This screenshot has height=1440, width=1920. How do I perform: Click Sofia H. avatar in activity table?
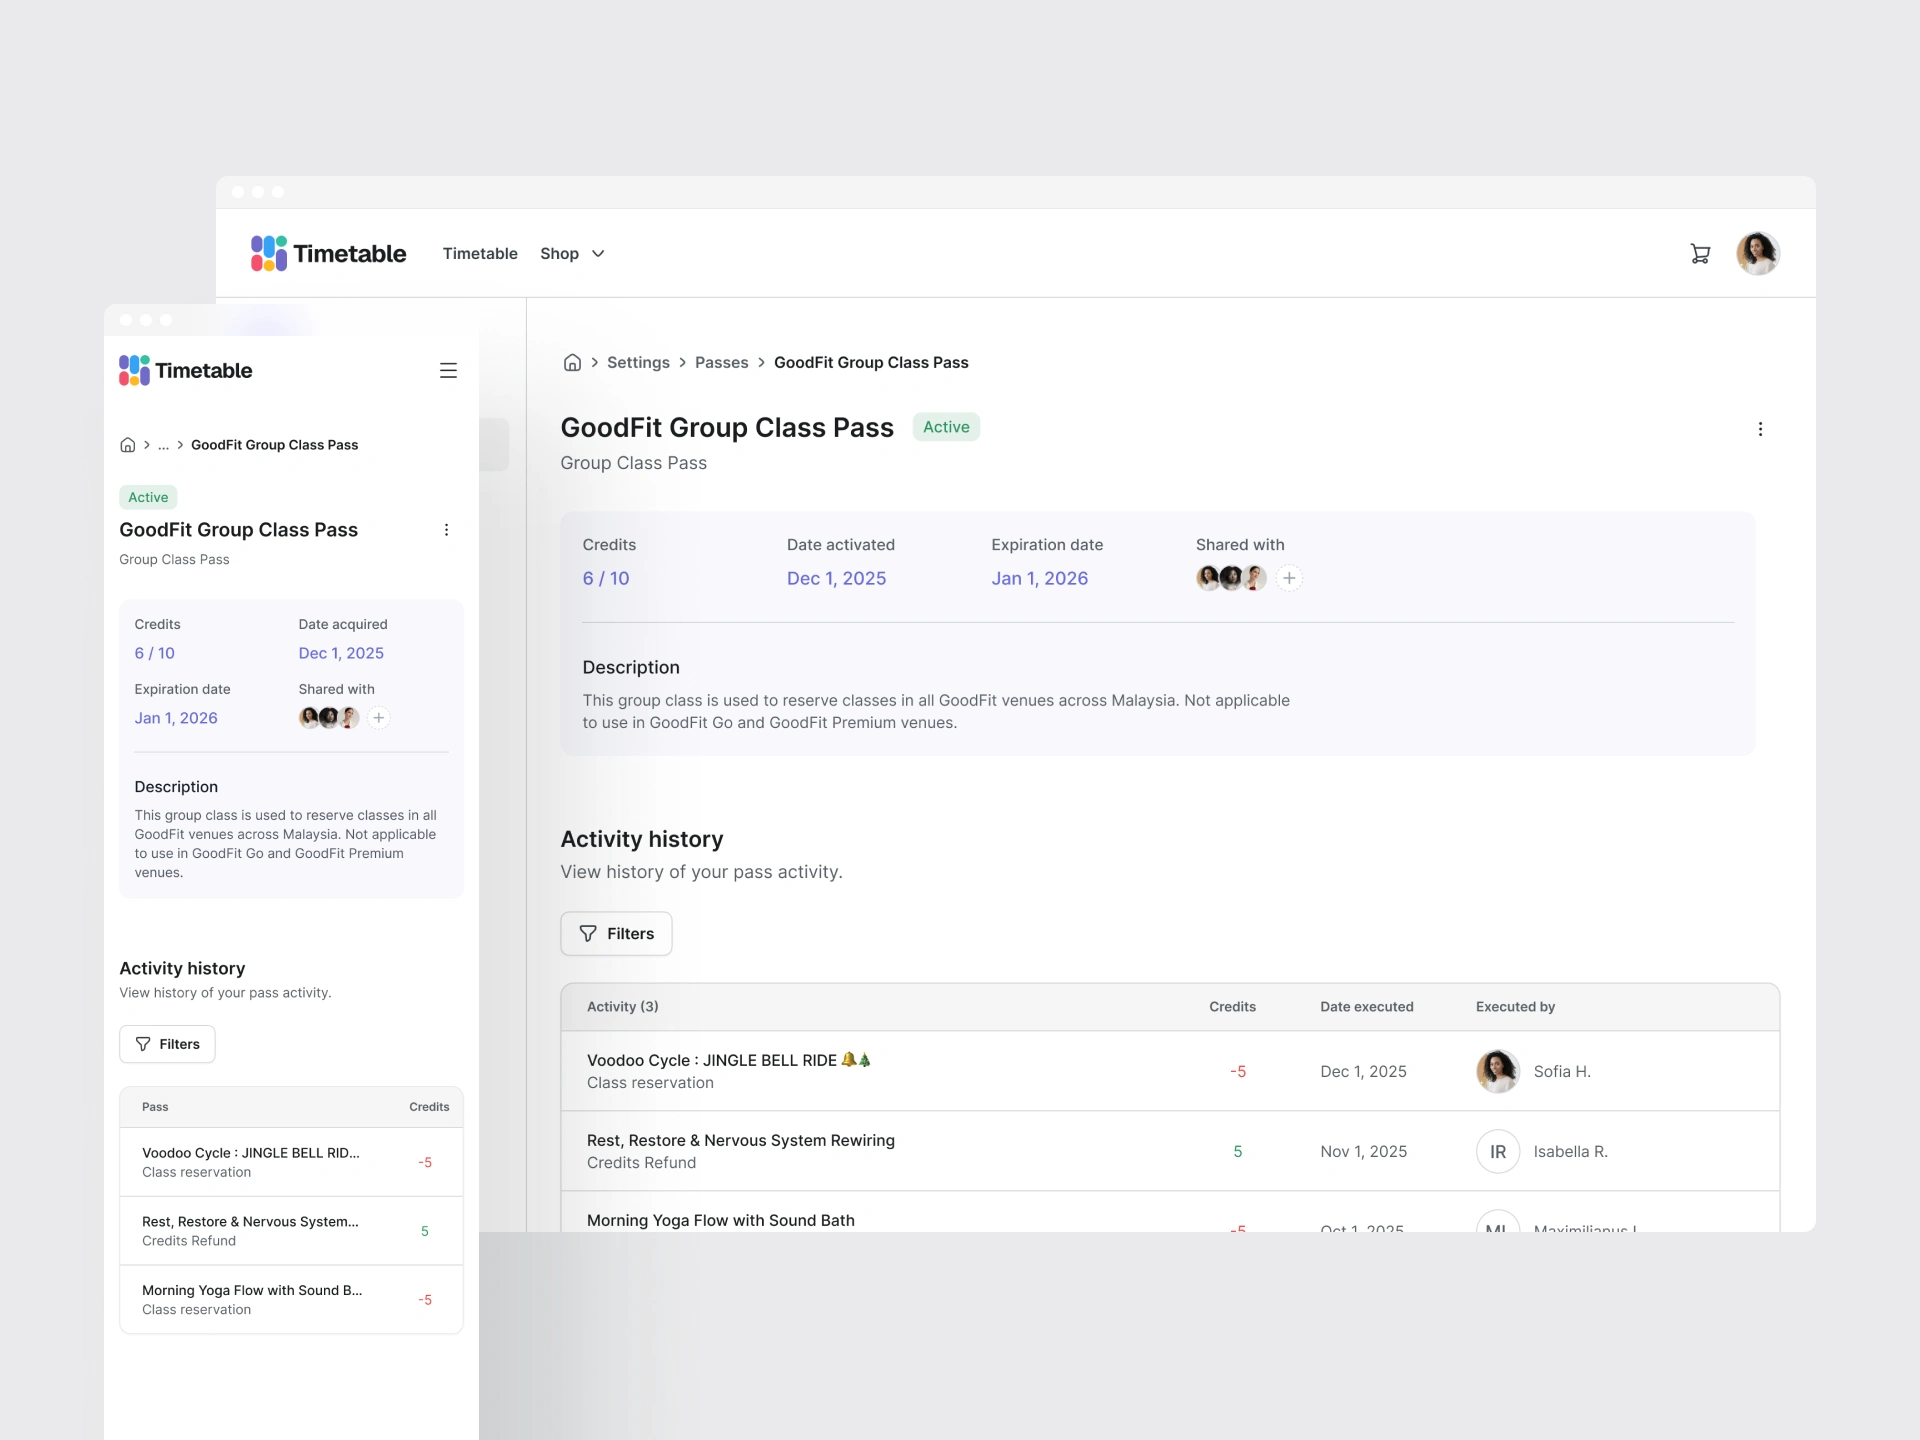[1497, 1071]
